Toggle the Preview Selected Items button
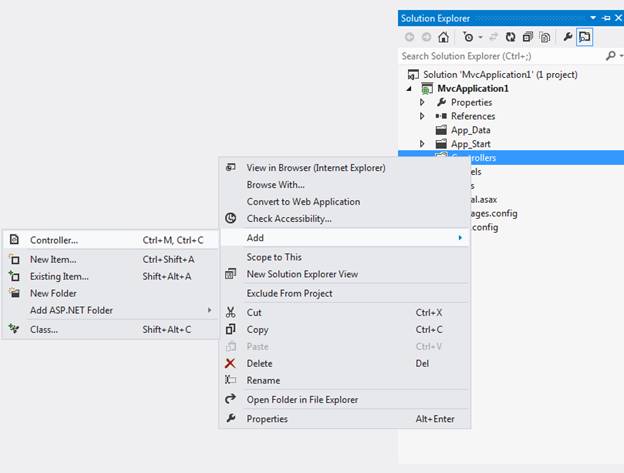Screen dimensions: 624x473 click(x=585, y=37)
